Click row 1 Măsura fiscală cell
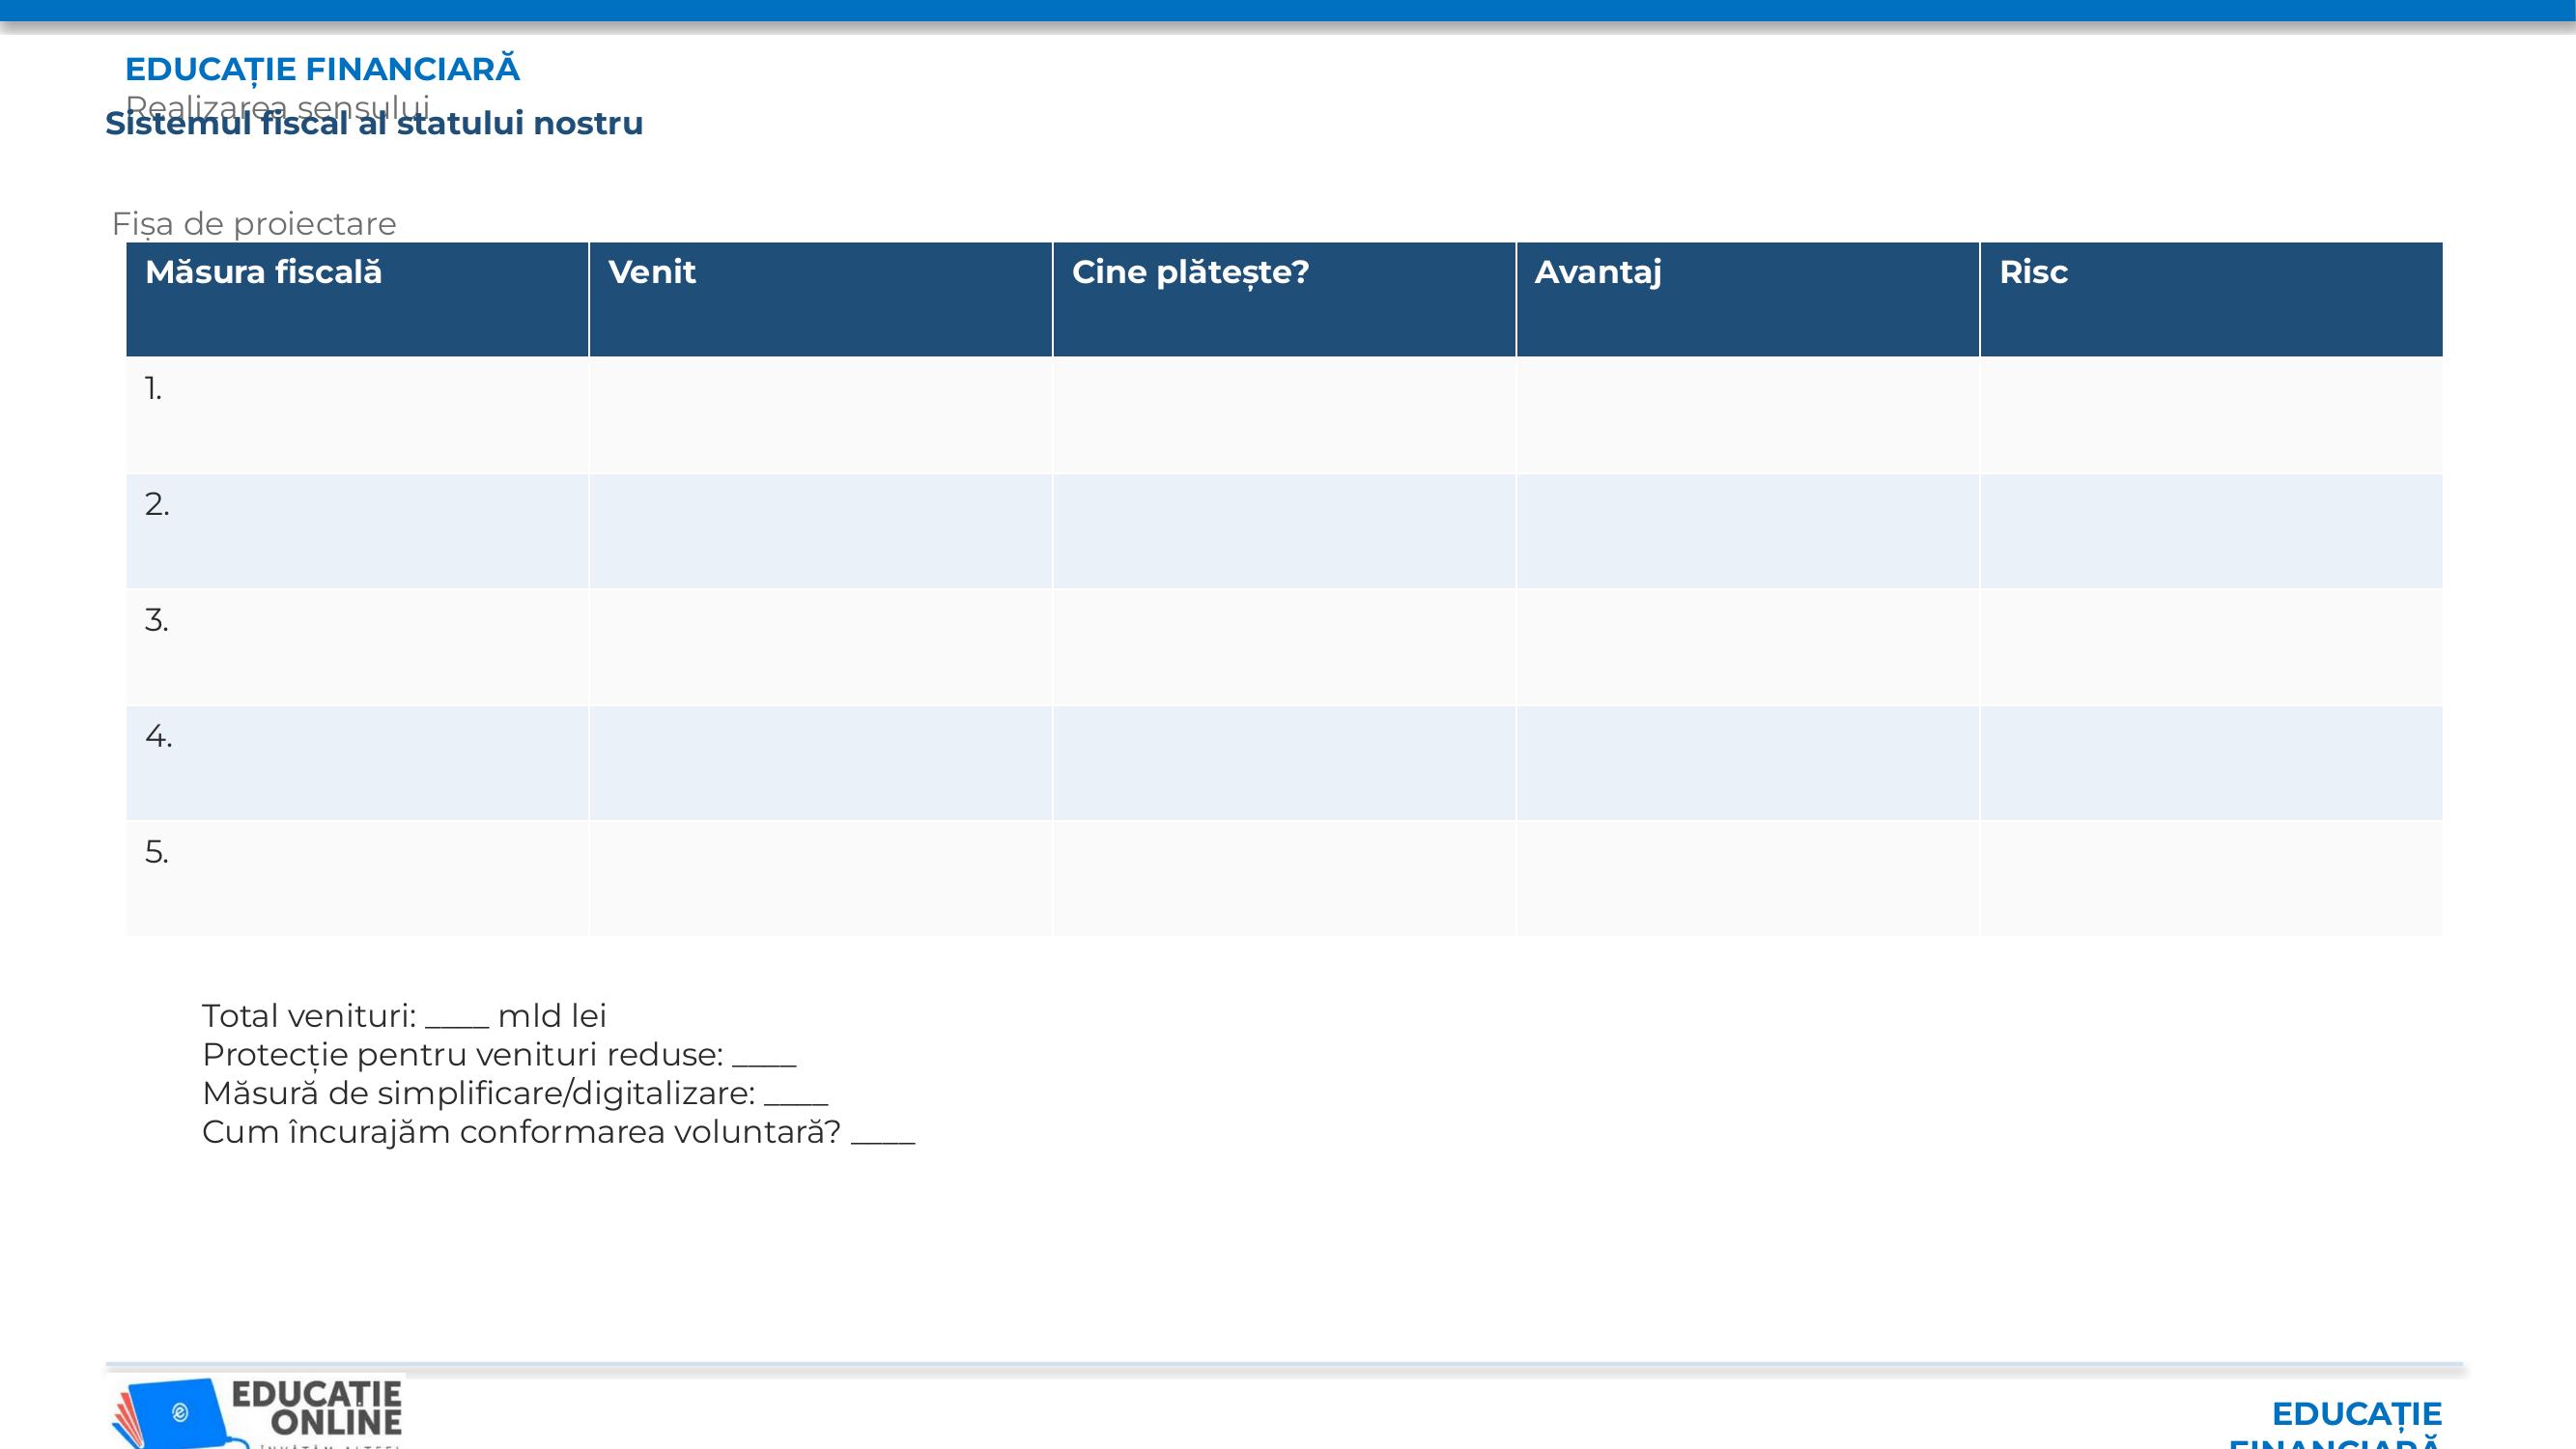This screenshot has width=2576, height=1449. point(357,415)
